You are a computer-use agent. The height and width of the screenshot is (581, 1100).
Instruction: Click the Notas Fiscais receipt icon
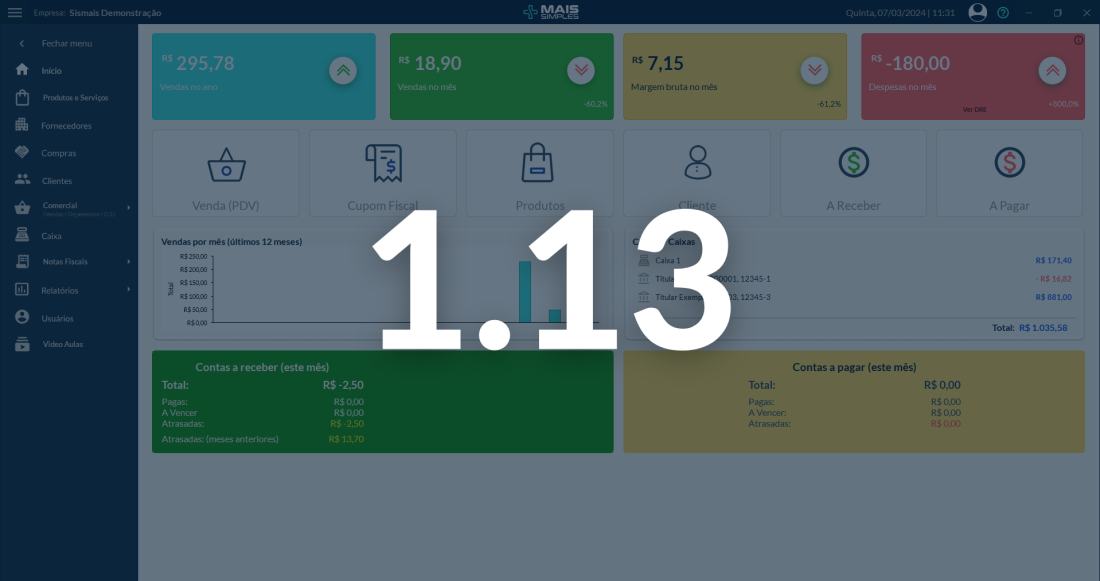pyautogui.click(x=22, y=262)
